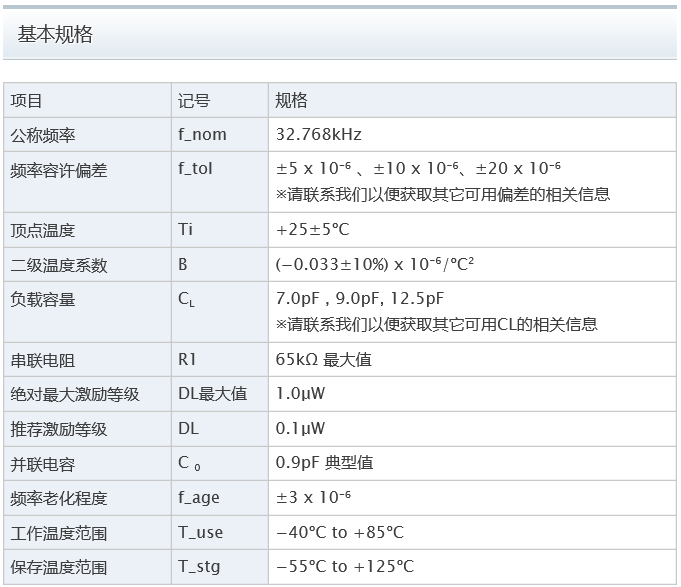Viewport: 681px width, 587px height.
Task: Select the 0.9pF 典型值 cell
Action: point(325,464)
